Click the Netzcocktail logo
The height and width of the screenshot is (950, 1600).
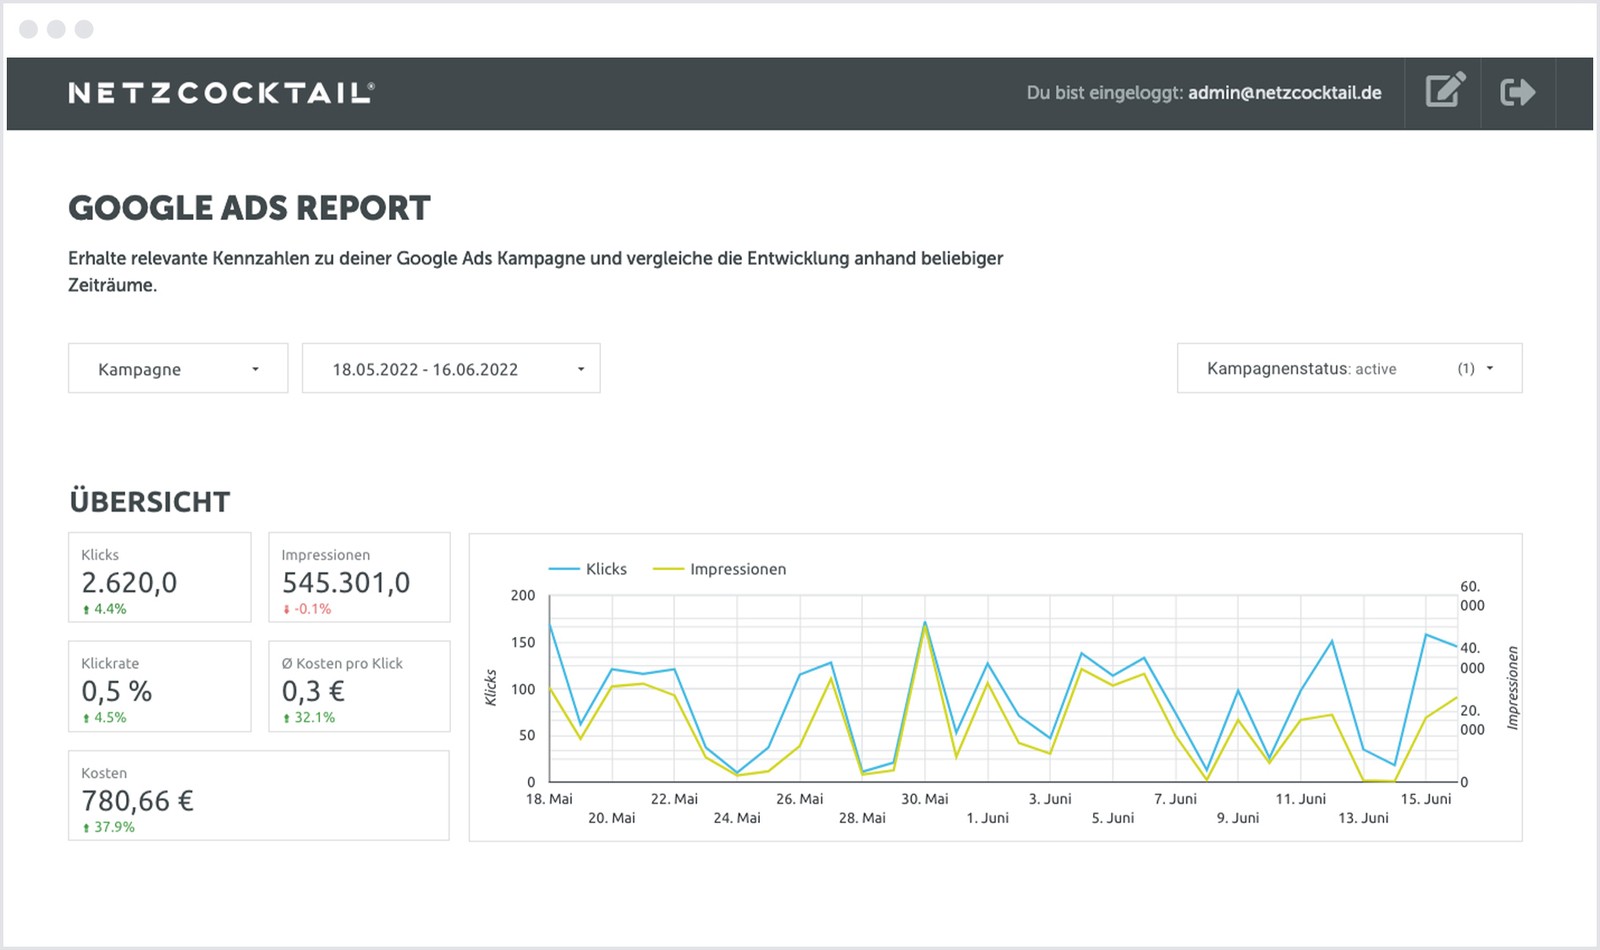(x=221, y=93)
